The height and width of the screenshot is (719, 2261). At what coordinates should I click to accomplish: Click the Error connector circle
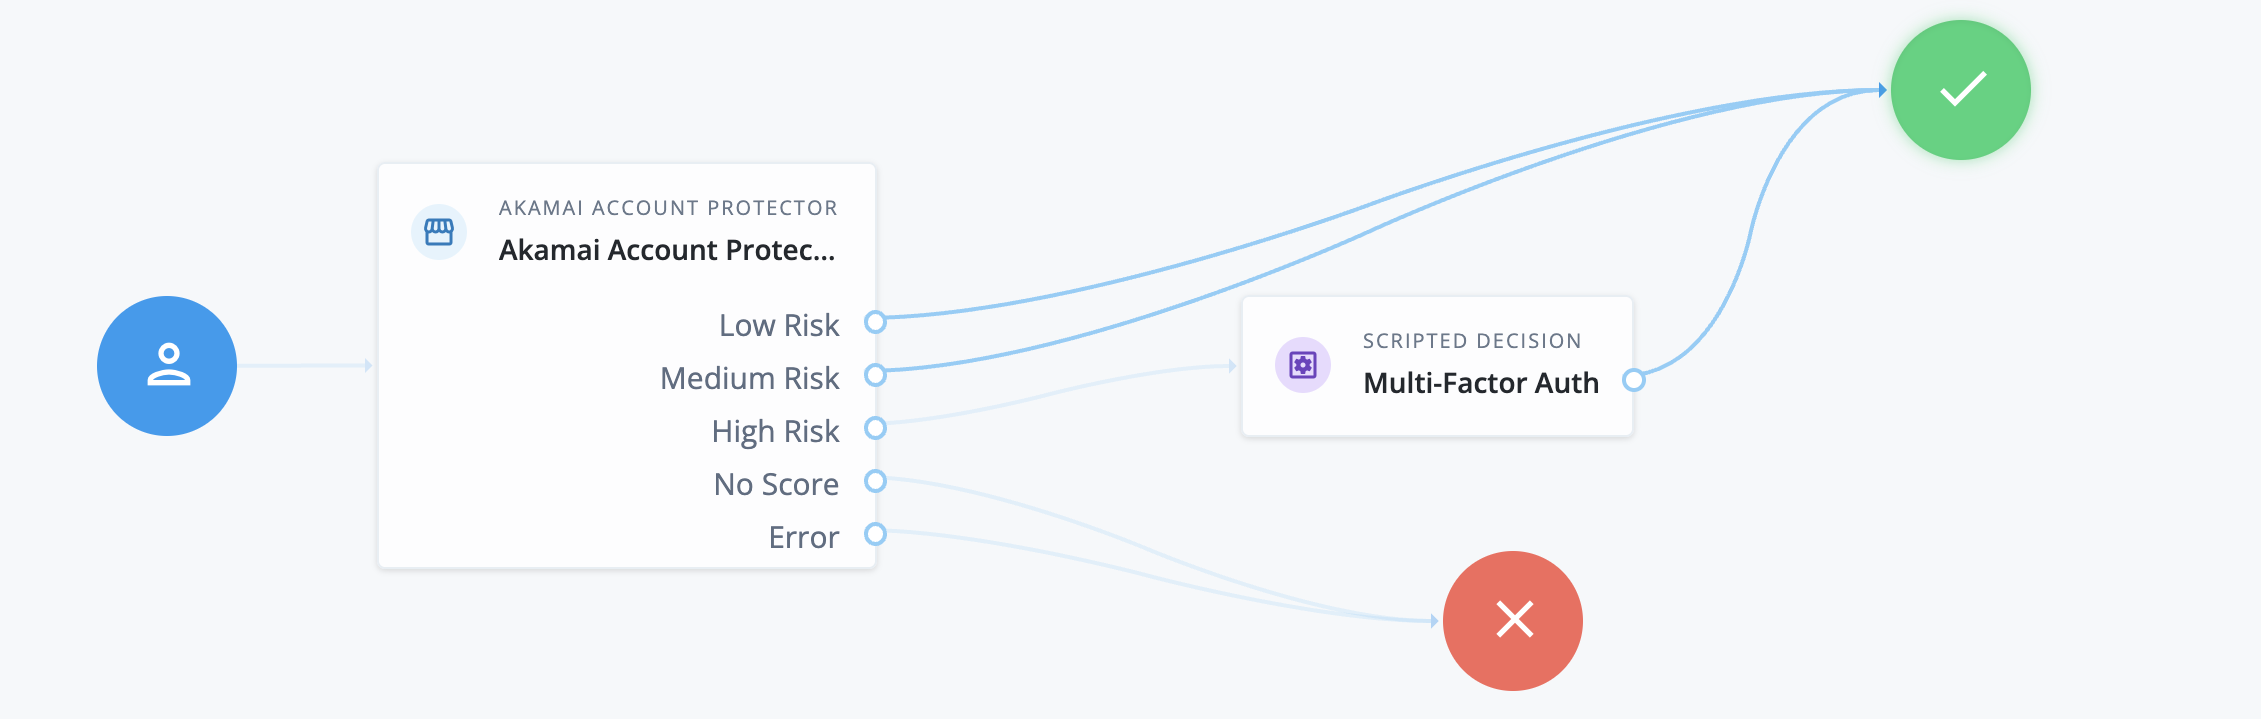[x=877, y=535]
